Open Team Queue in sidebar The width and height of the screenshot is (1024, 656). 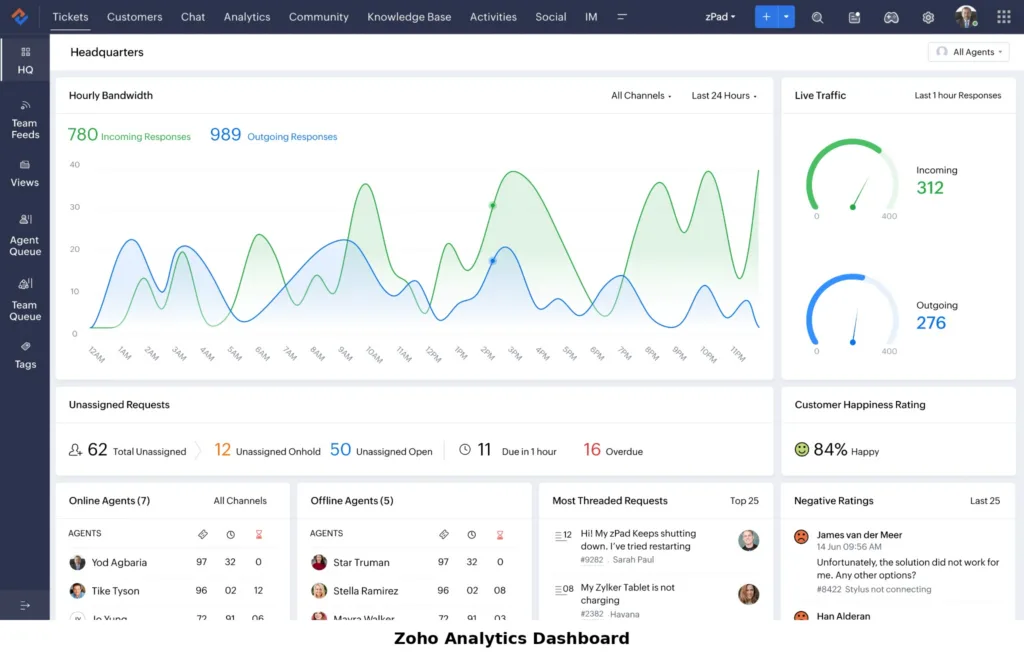25,301
